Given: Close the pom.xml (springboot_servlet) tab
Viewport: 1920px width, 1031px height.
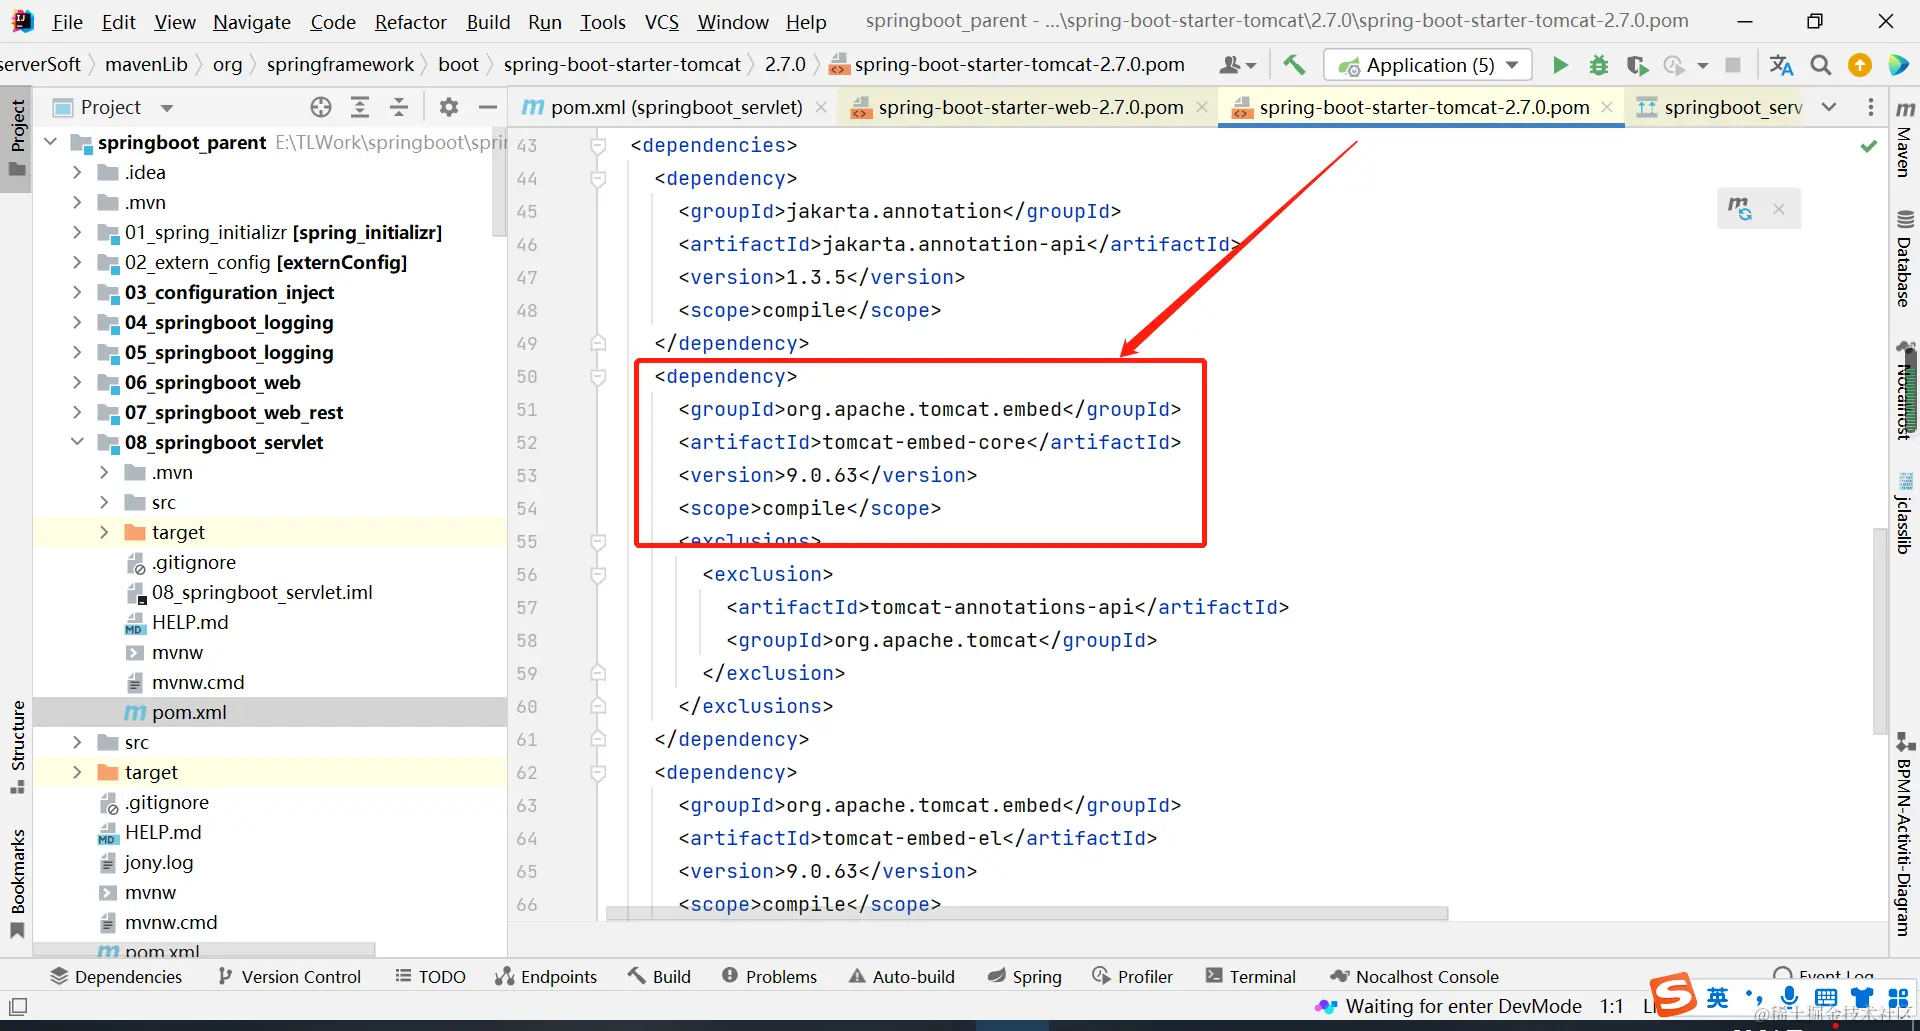Looking at the screenshot, I should coord(821,107).
